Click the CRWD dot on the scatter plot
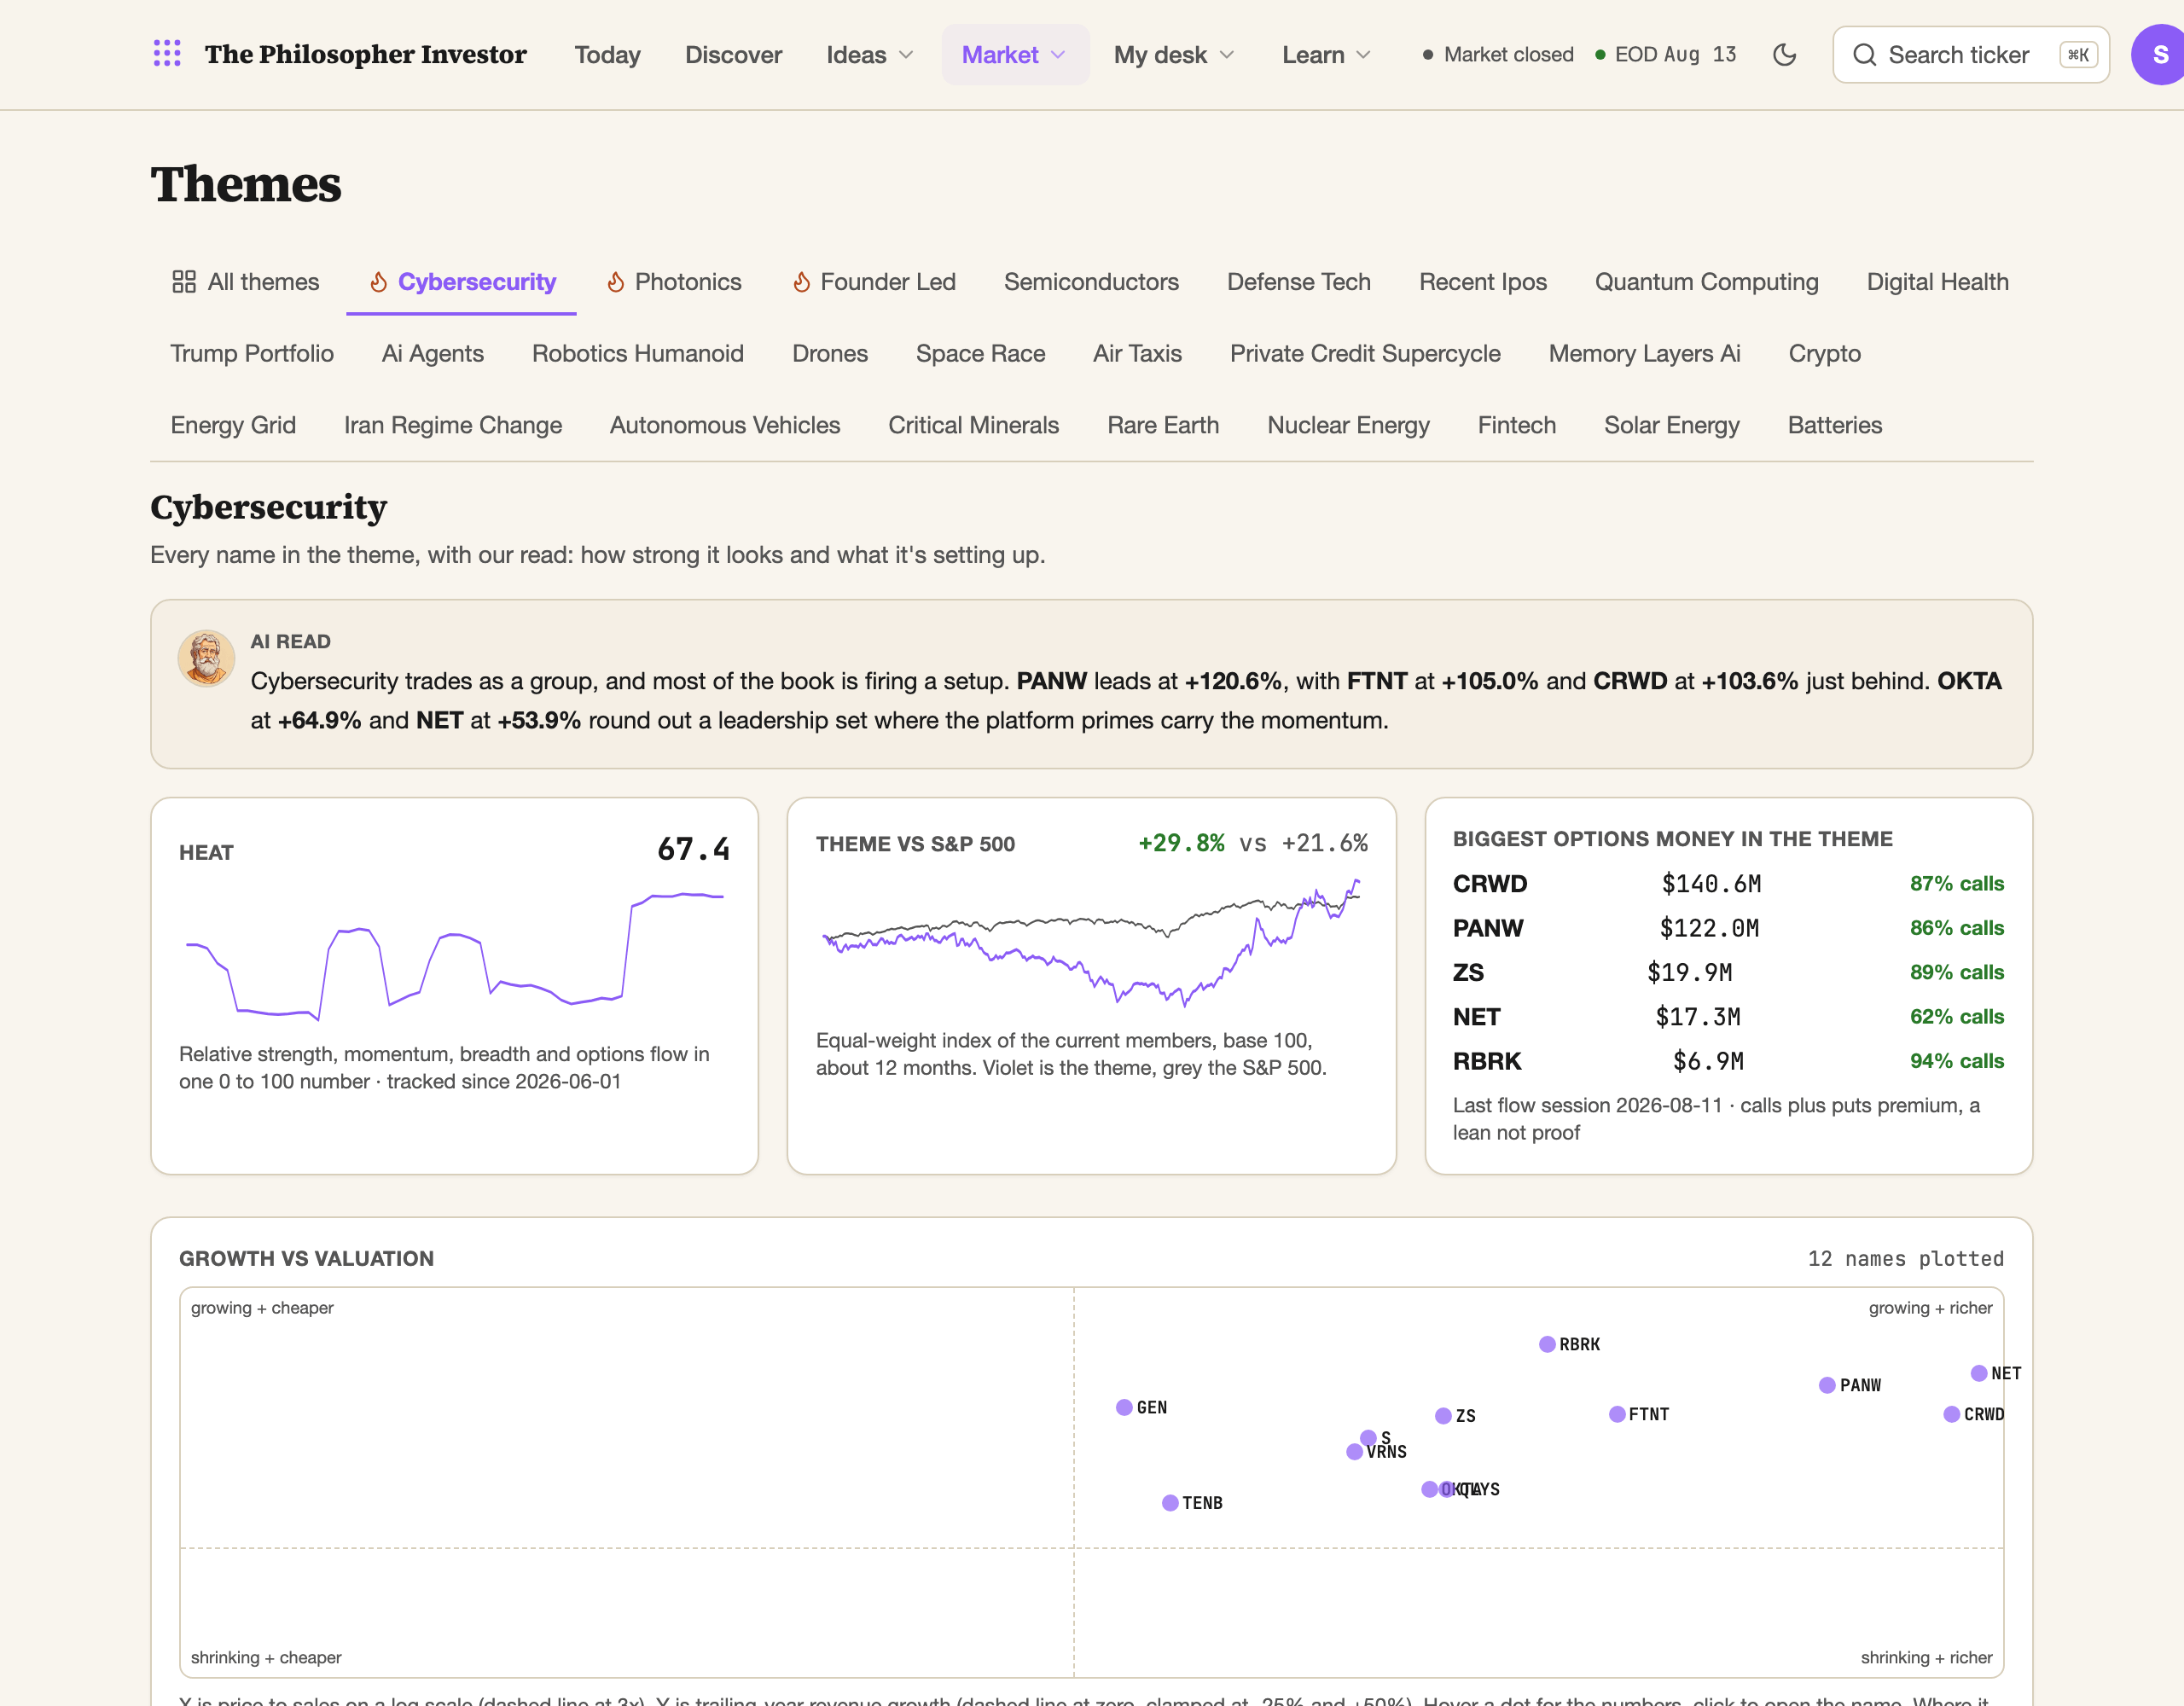 click(x=1951, y=1414)
